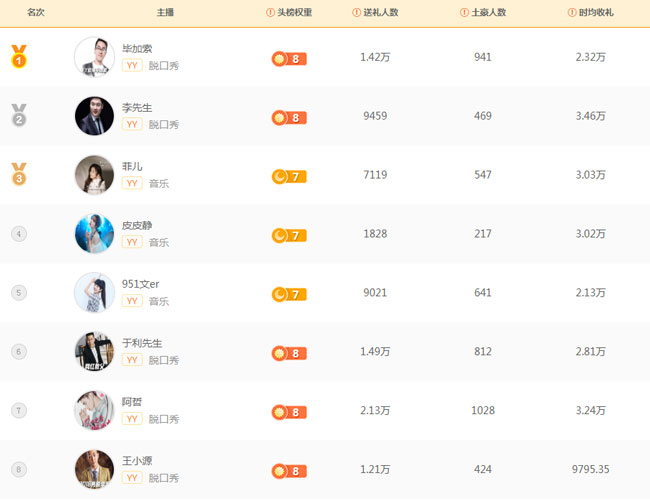Click 毕加索's sun level 8 badge
650x500 pixels.
click(x=289, y=59)
